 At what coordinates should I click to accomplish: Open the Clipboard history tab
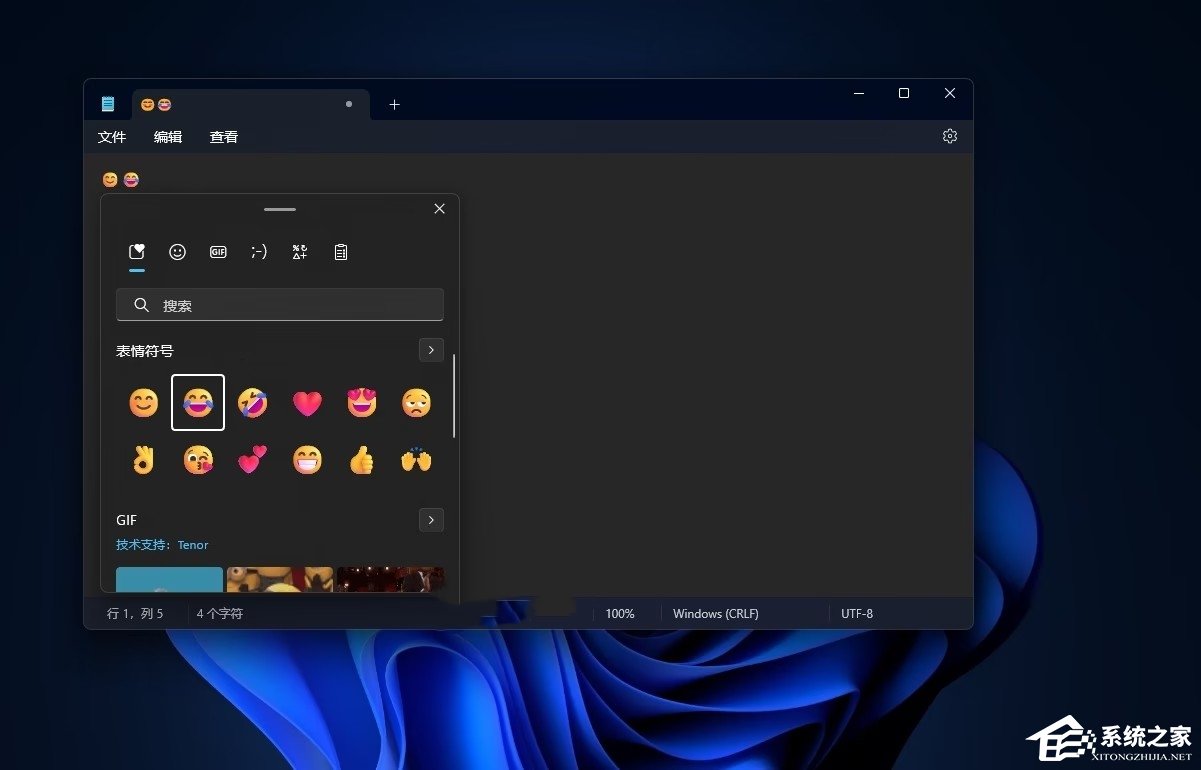pos(341,252)
